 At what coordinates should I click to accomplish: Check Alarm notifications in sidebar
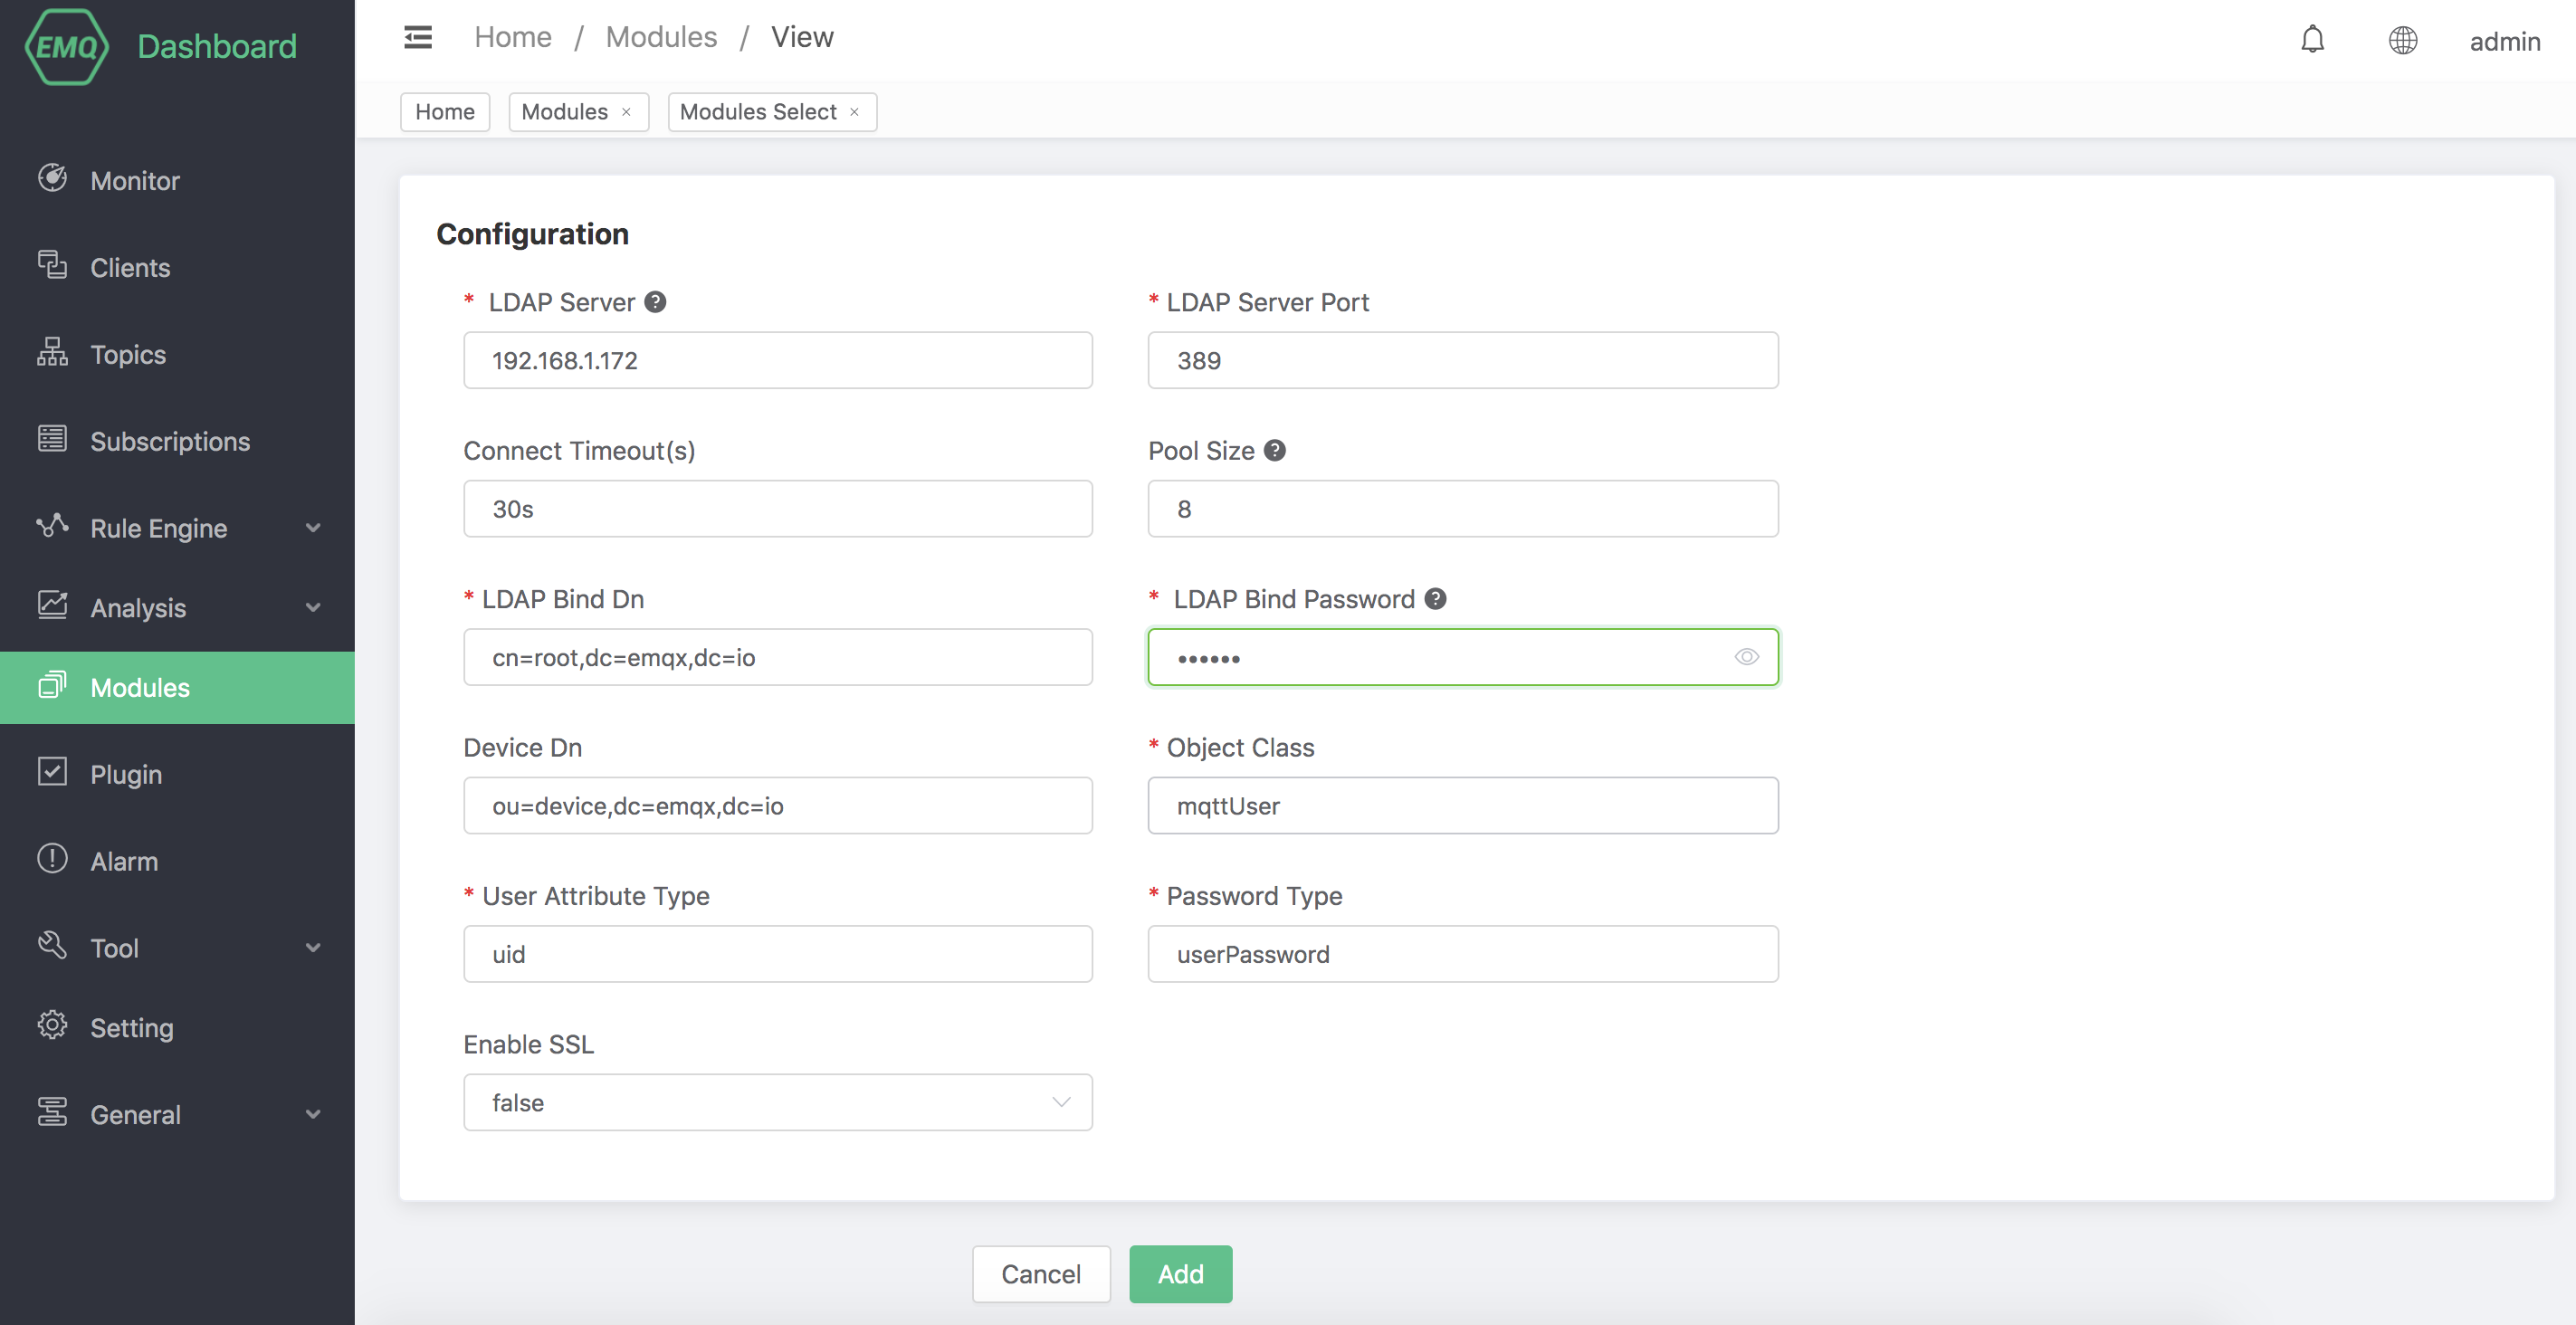click(124, 860)
